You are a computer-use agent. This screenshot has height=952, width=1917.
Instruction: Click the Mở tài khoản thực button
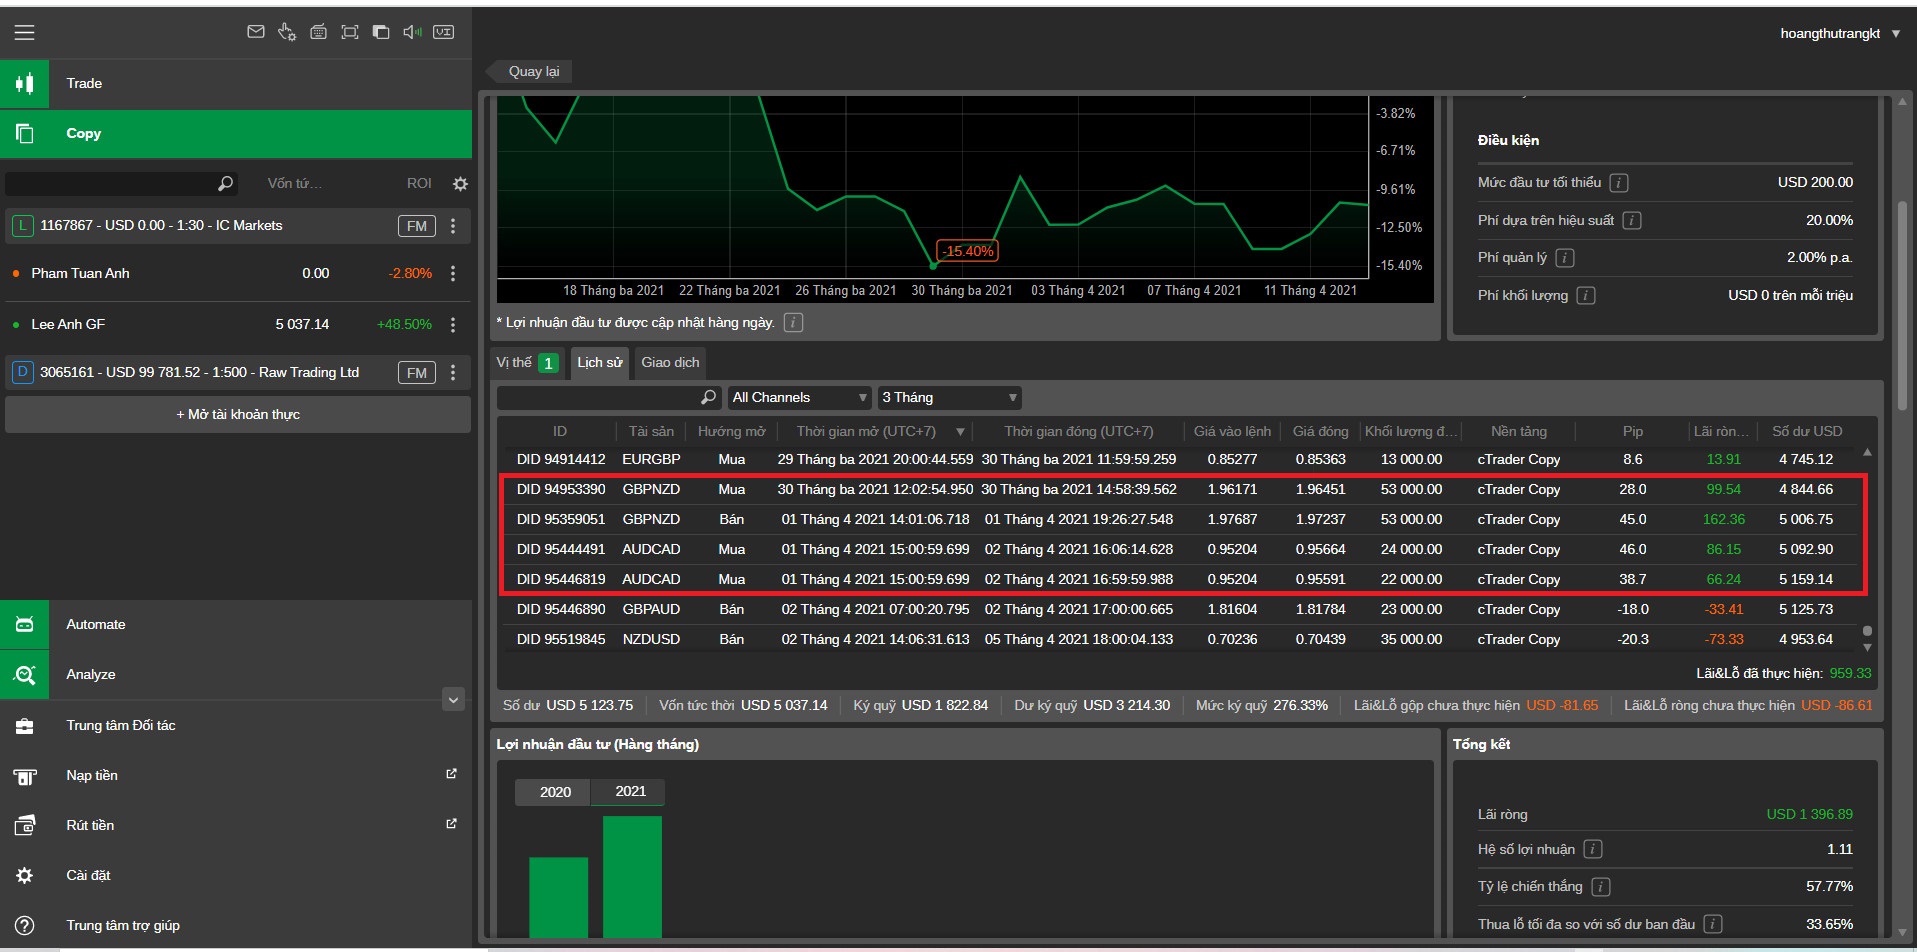point(238,415)
